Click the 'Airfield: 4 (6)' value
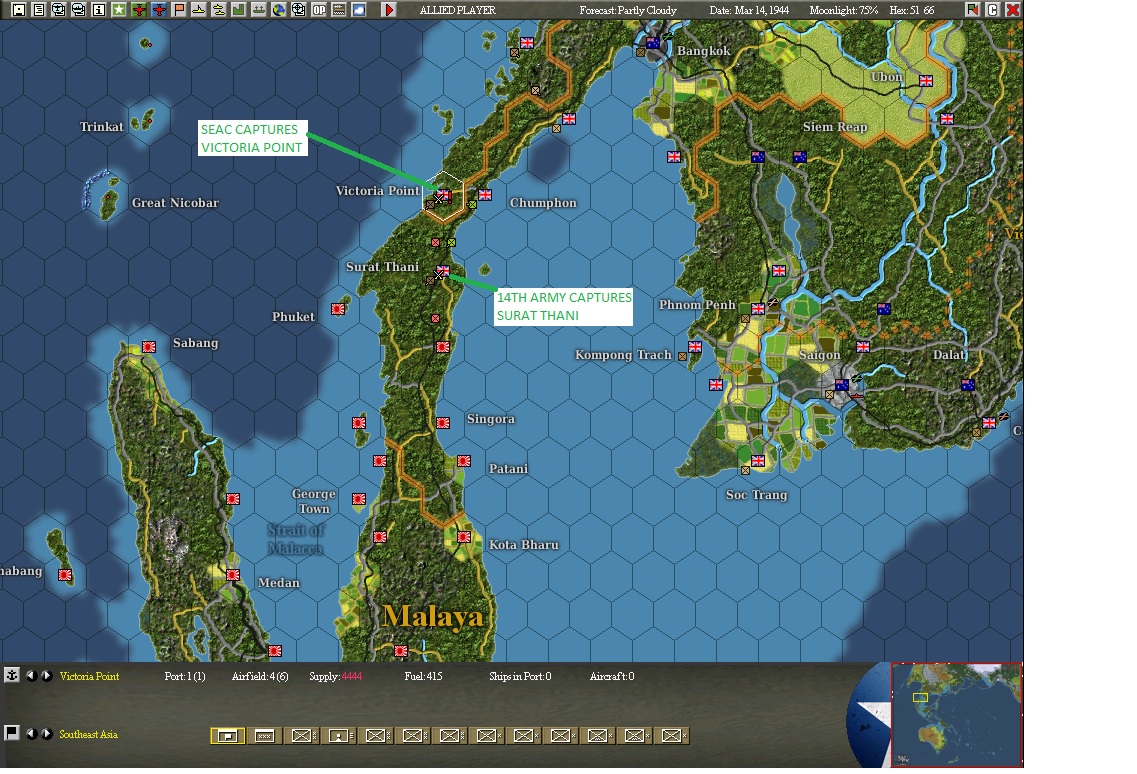The image size is (1137, 774). [x=260, y=676]
